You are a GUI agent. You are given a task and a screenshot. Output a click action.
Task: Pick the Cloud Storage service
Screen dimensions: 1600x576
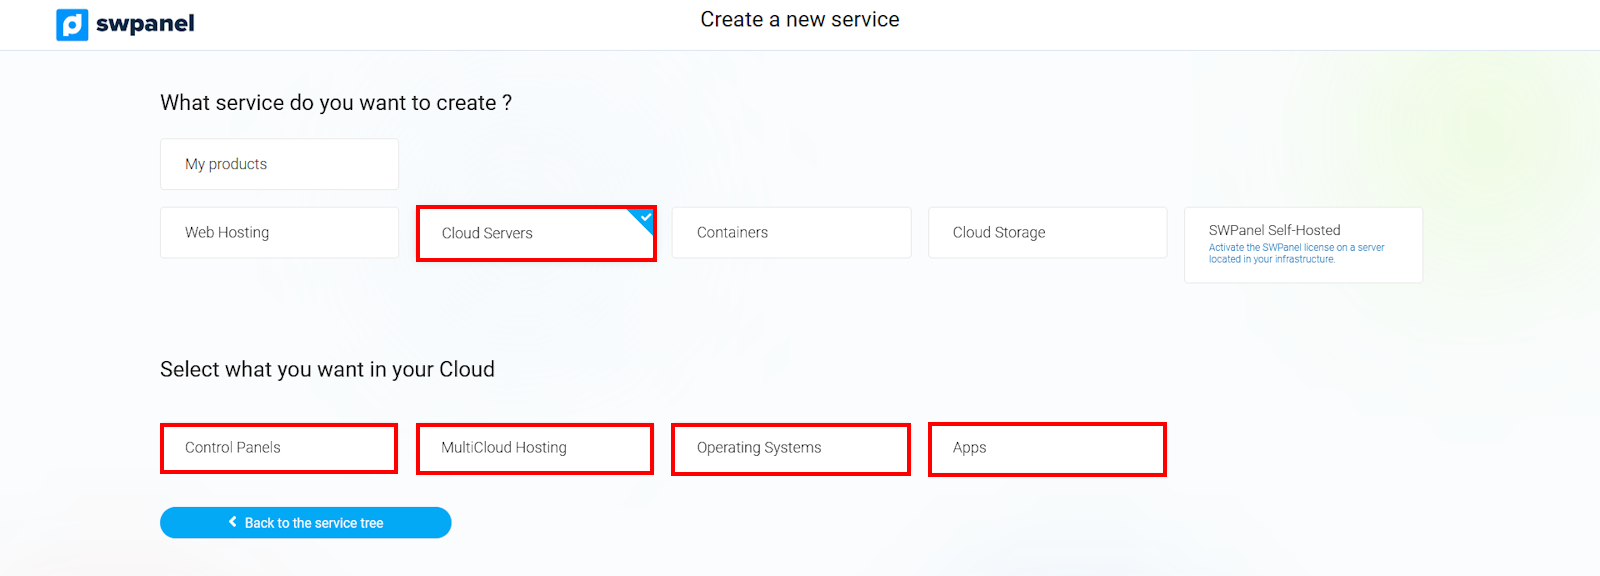click(x=1047, y=233)
